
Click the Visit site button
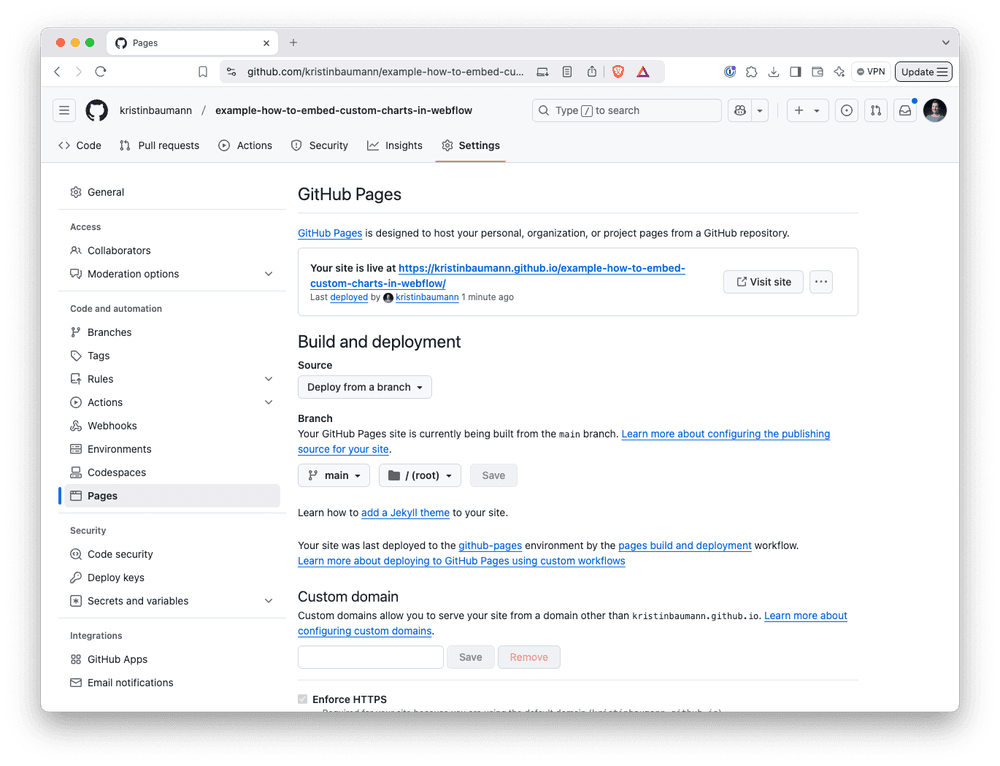coord(763,281)
